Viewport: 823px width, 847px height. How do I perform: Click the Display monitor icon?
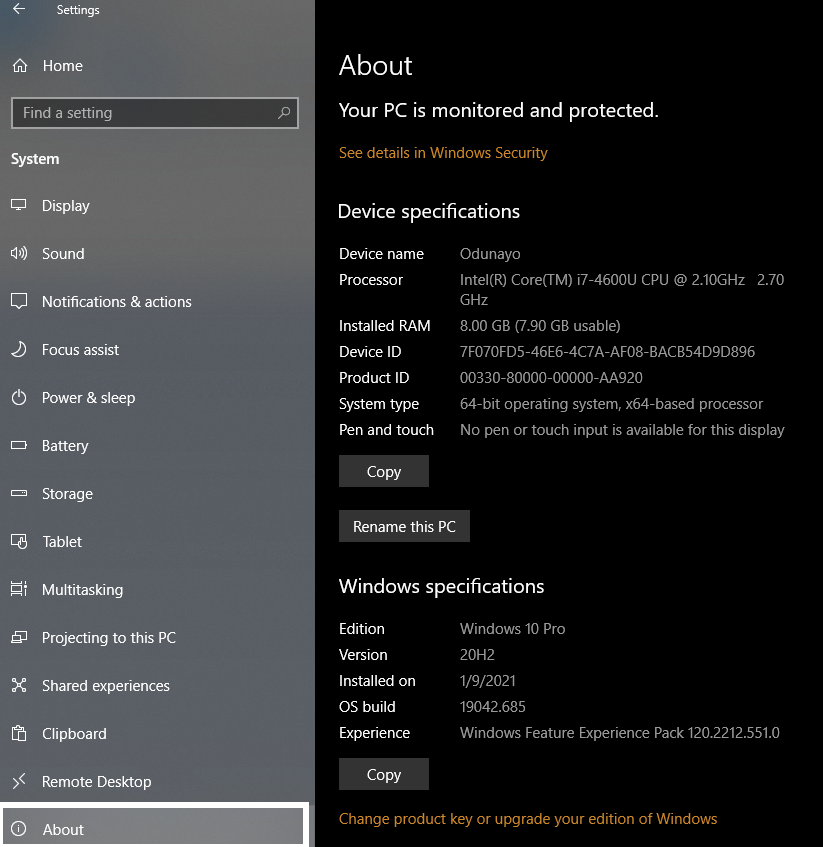pyautogui.click(x=19, y=205)
